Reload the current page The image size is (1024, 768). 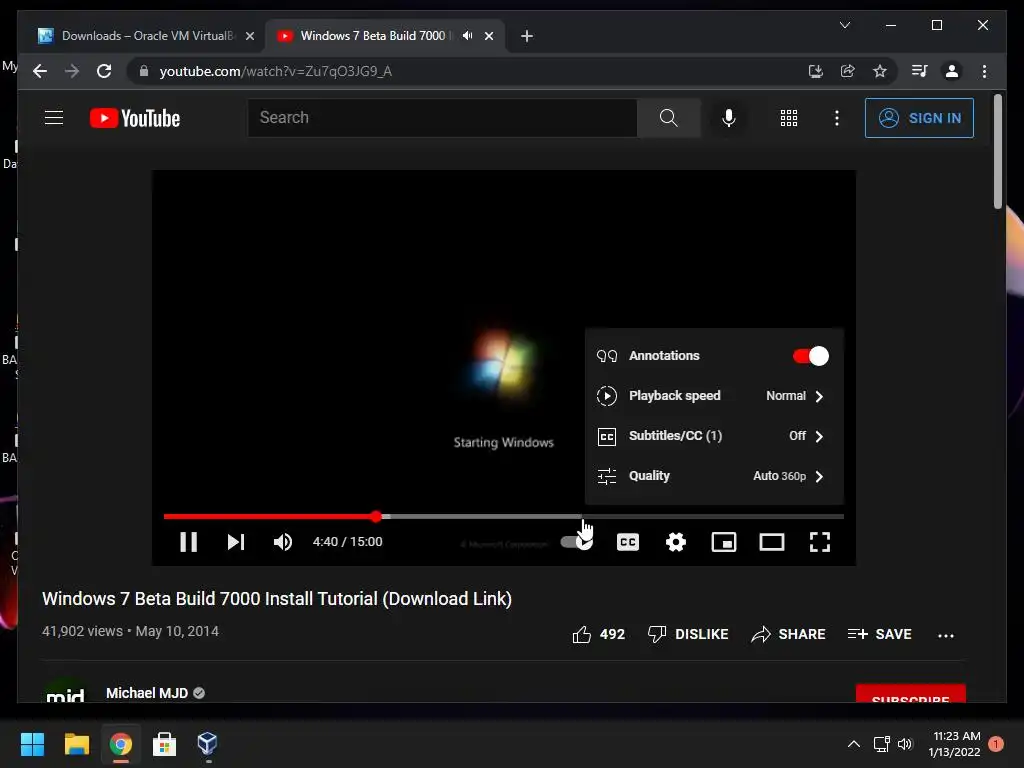[x=104, y=71]
